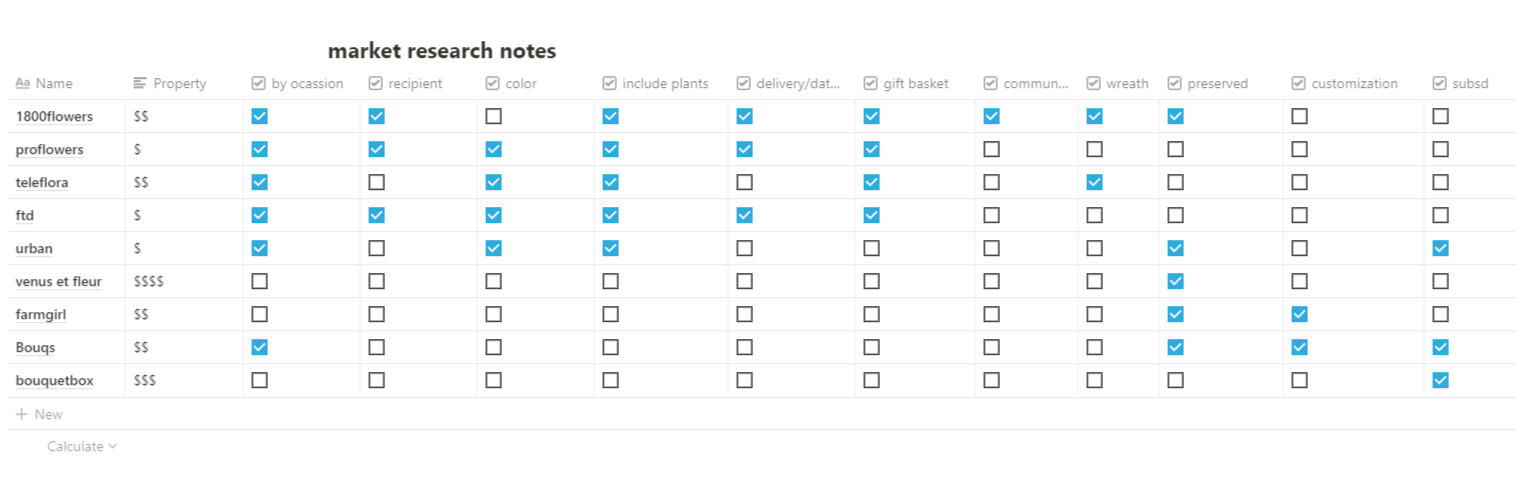Open the 'Bouqs' page link
The image size is (1516, 498).
pyautogui.click(x=36, y=347)
